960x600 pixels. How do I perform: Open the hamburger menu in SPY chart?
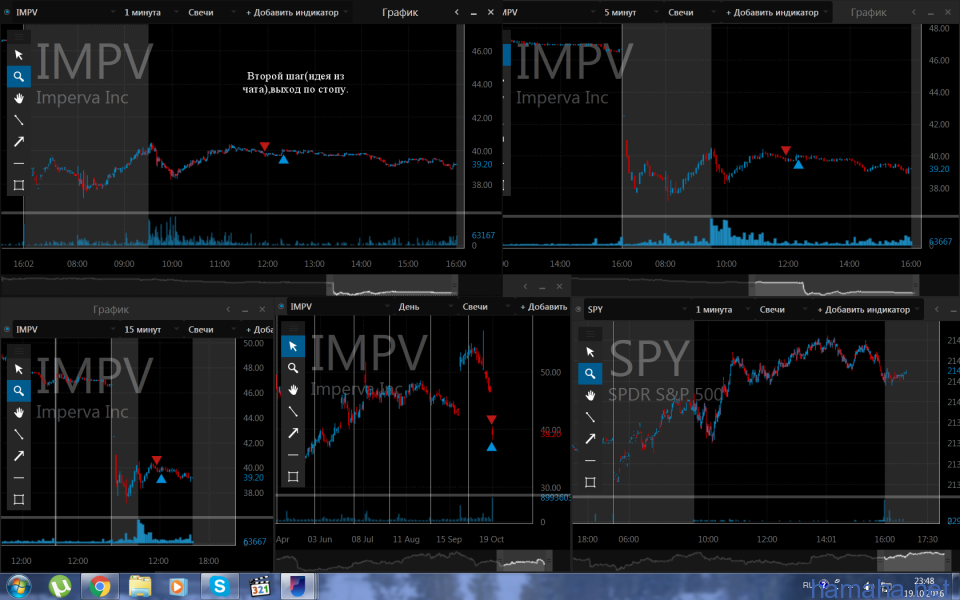click(590, 334)
